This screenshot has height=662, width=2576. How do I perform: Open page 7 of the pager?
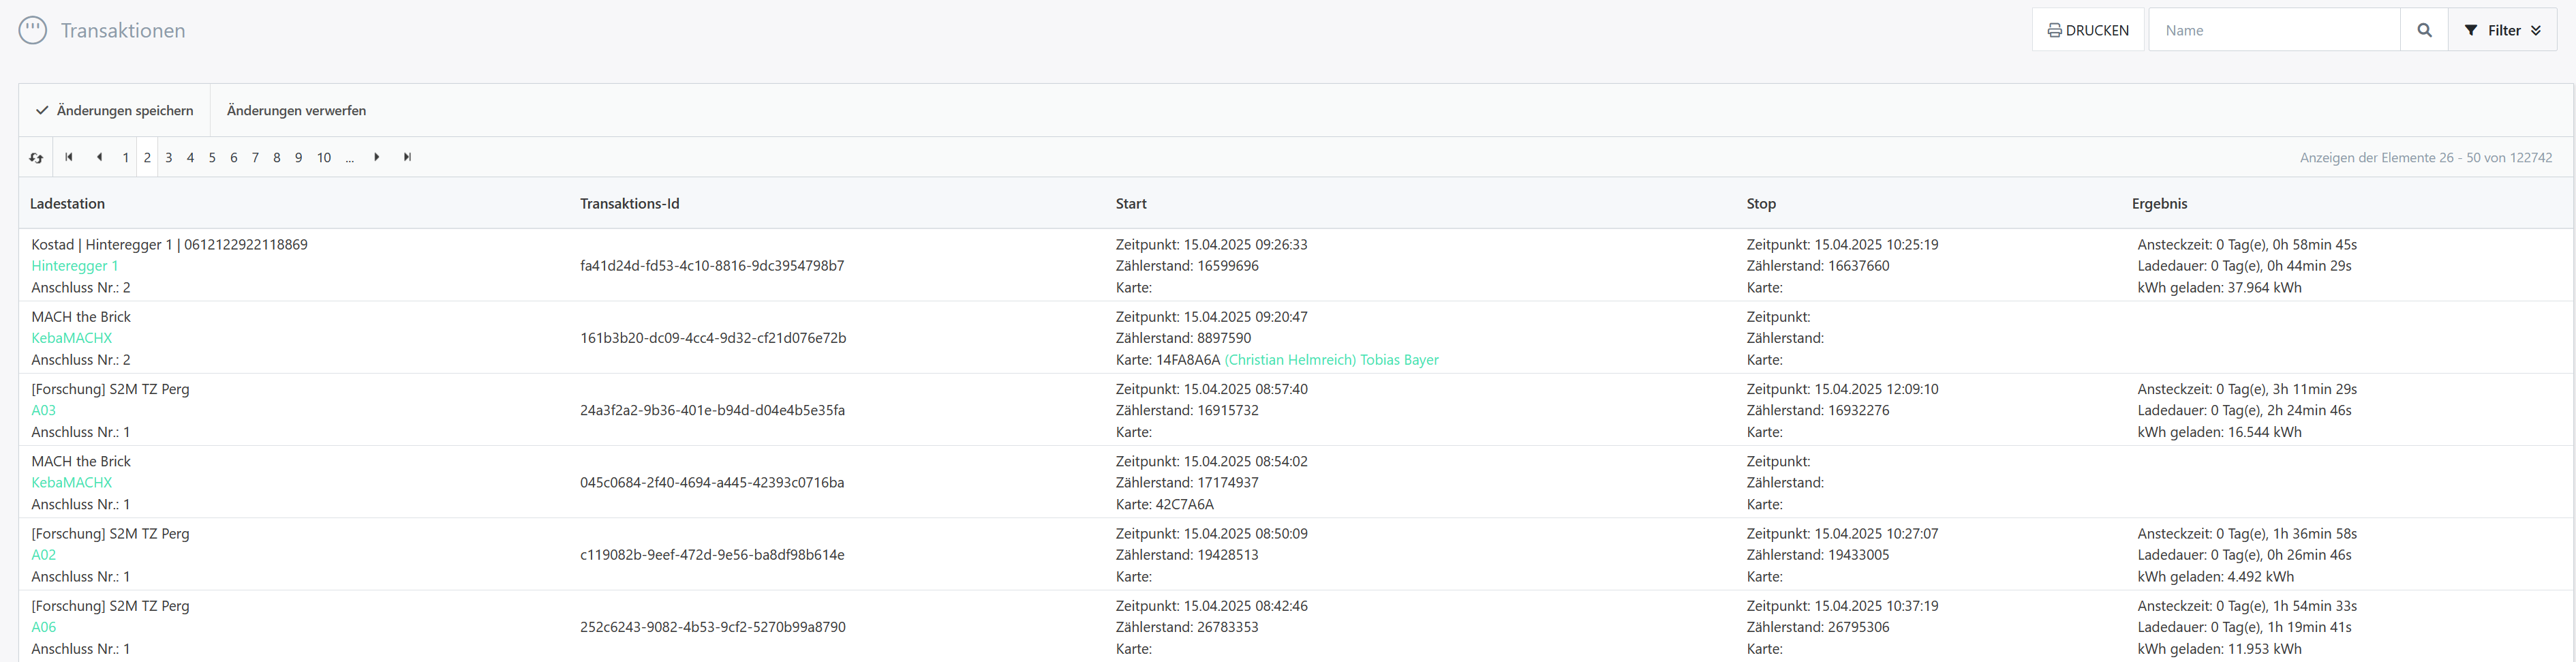point(255,158)
